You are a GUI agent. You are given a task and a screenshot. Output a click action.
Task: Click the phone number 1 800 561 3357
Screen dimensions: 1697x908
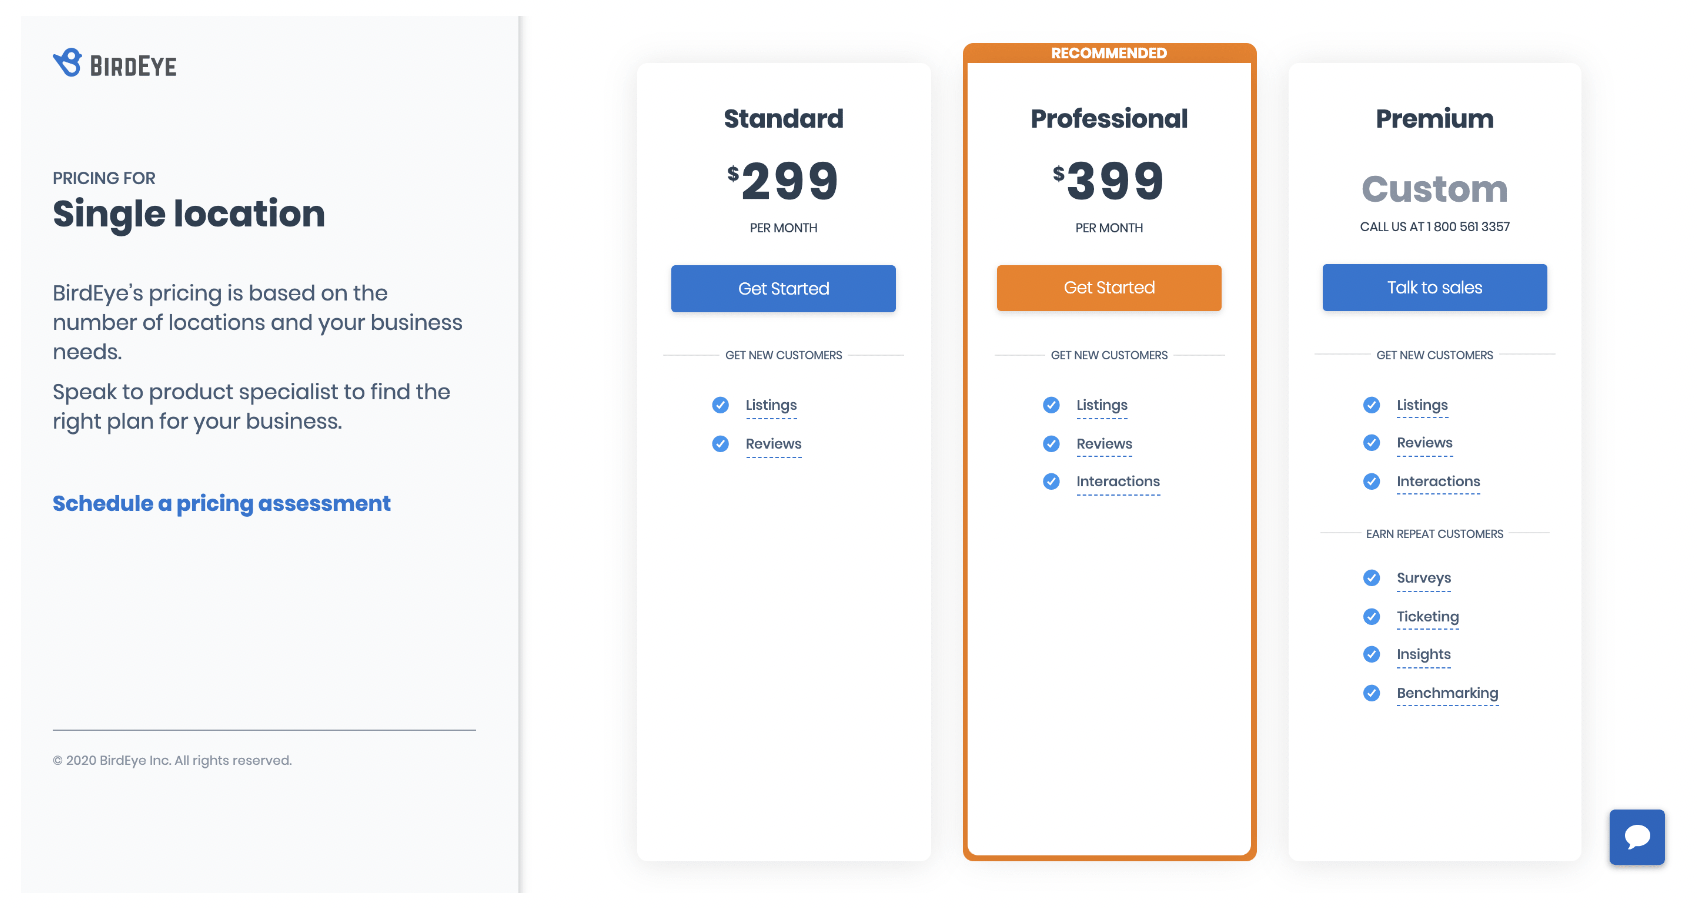click(x=1467, y=226)
